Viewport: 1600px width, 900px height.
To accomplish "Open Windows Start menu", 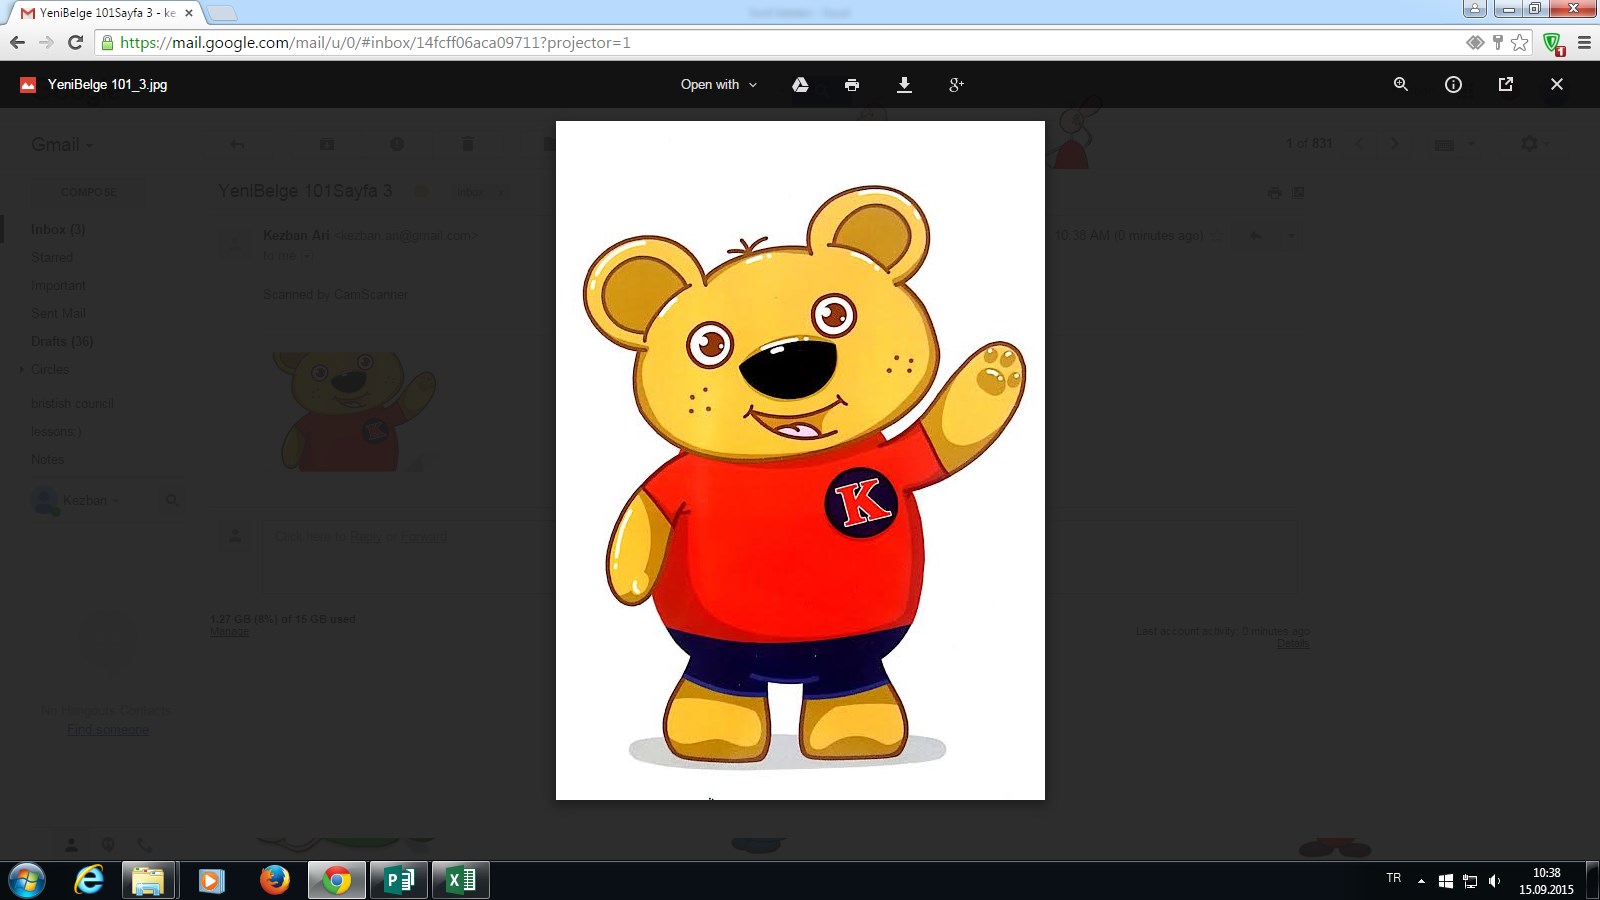I will pos(27,880).
